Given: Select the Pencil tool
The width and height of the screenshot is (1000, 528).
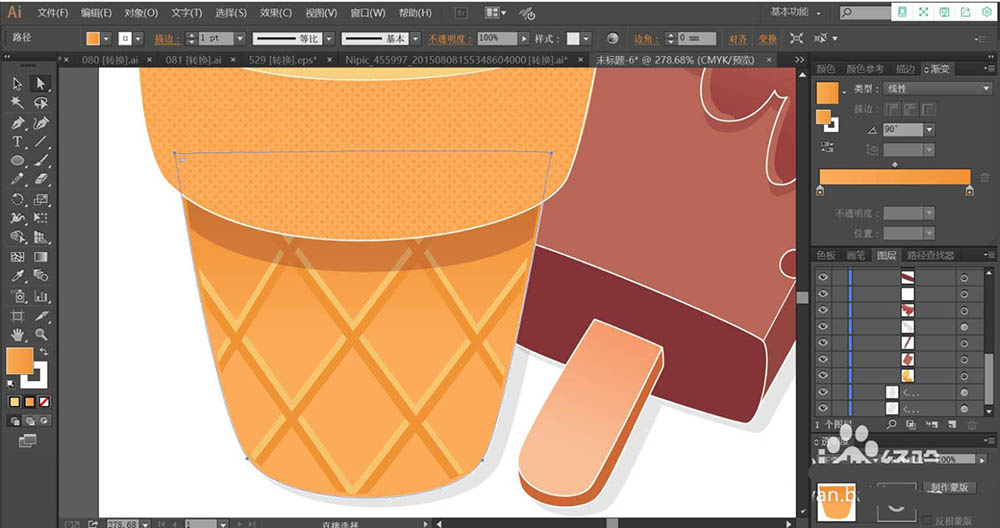Looking at the screenshot, I should pos(17,180).
